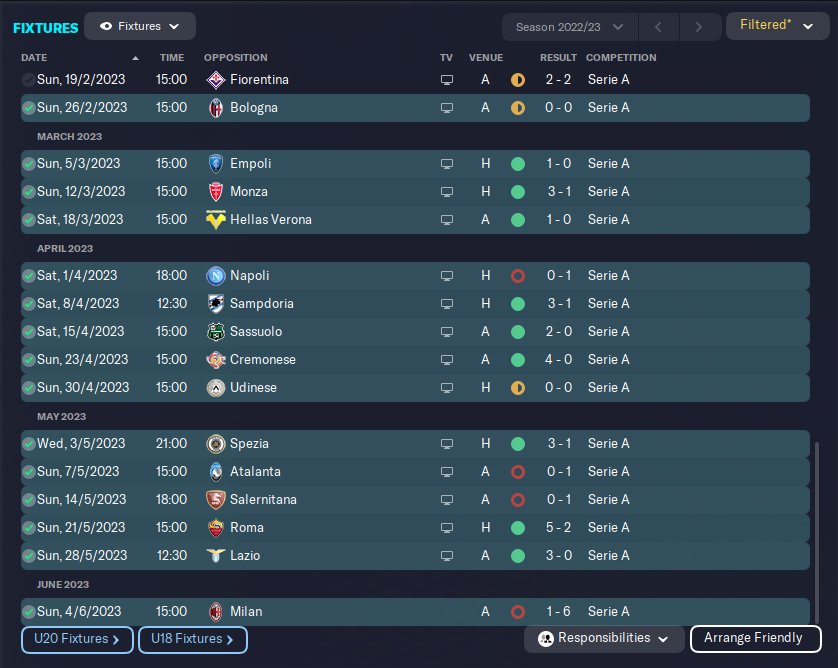Toggle the green check beside the Bologna fixture
Screen dimensions: 838x668
[28, 107]
